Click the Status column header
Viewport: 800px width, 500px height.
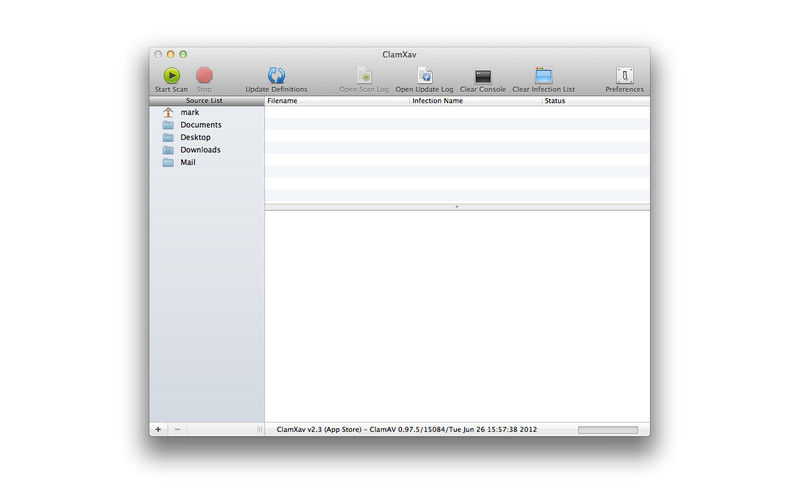pos(595,101)
